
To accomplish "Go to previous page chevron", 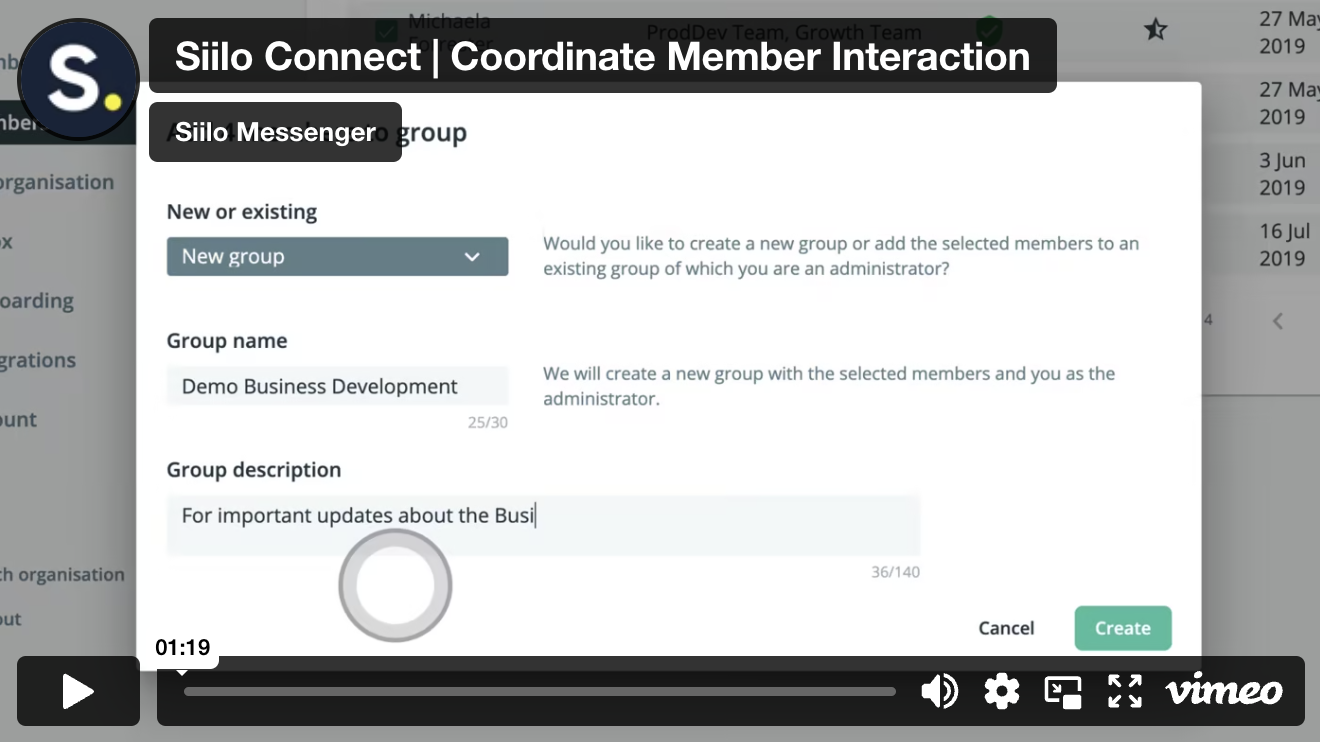I will coord(1278,321).
